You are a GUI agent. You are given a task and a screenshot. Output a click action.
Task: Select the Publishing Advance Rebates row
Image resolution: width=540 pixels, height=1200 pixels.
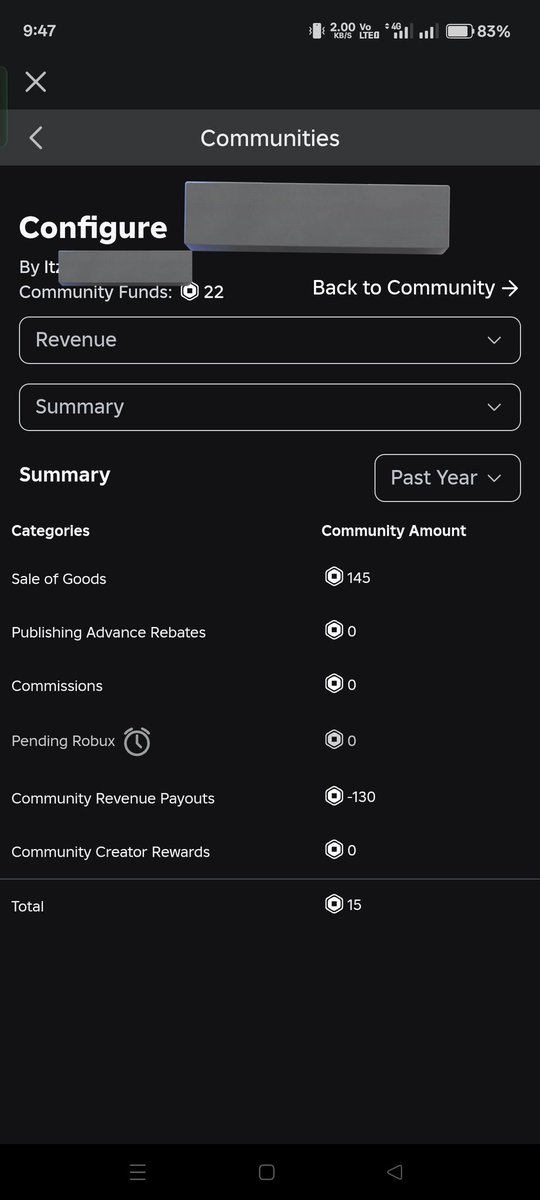click(270, 632)
